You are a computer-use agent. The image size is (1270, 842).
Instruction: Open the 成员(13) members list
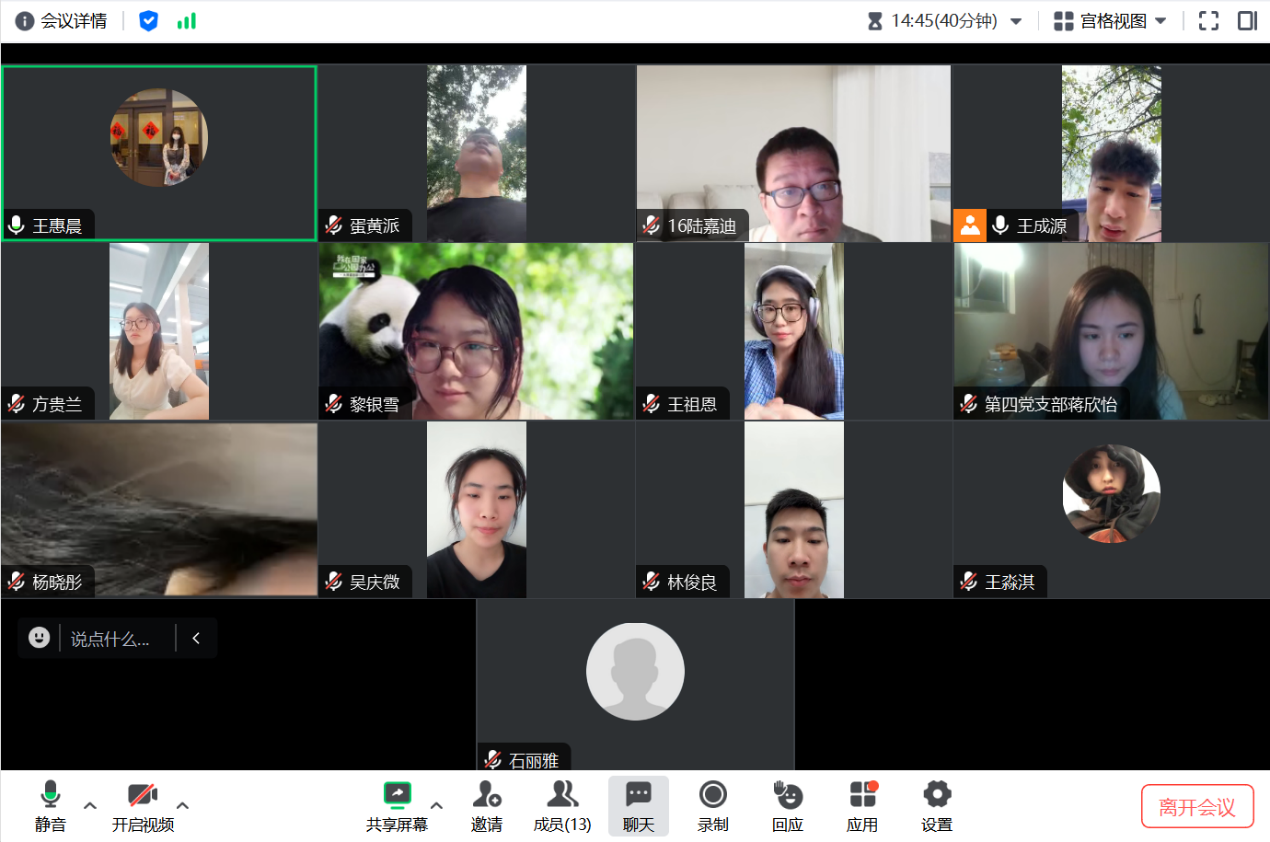(562, 805)
